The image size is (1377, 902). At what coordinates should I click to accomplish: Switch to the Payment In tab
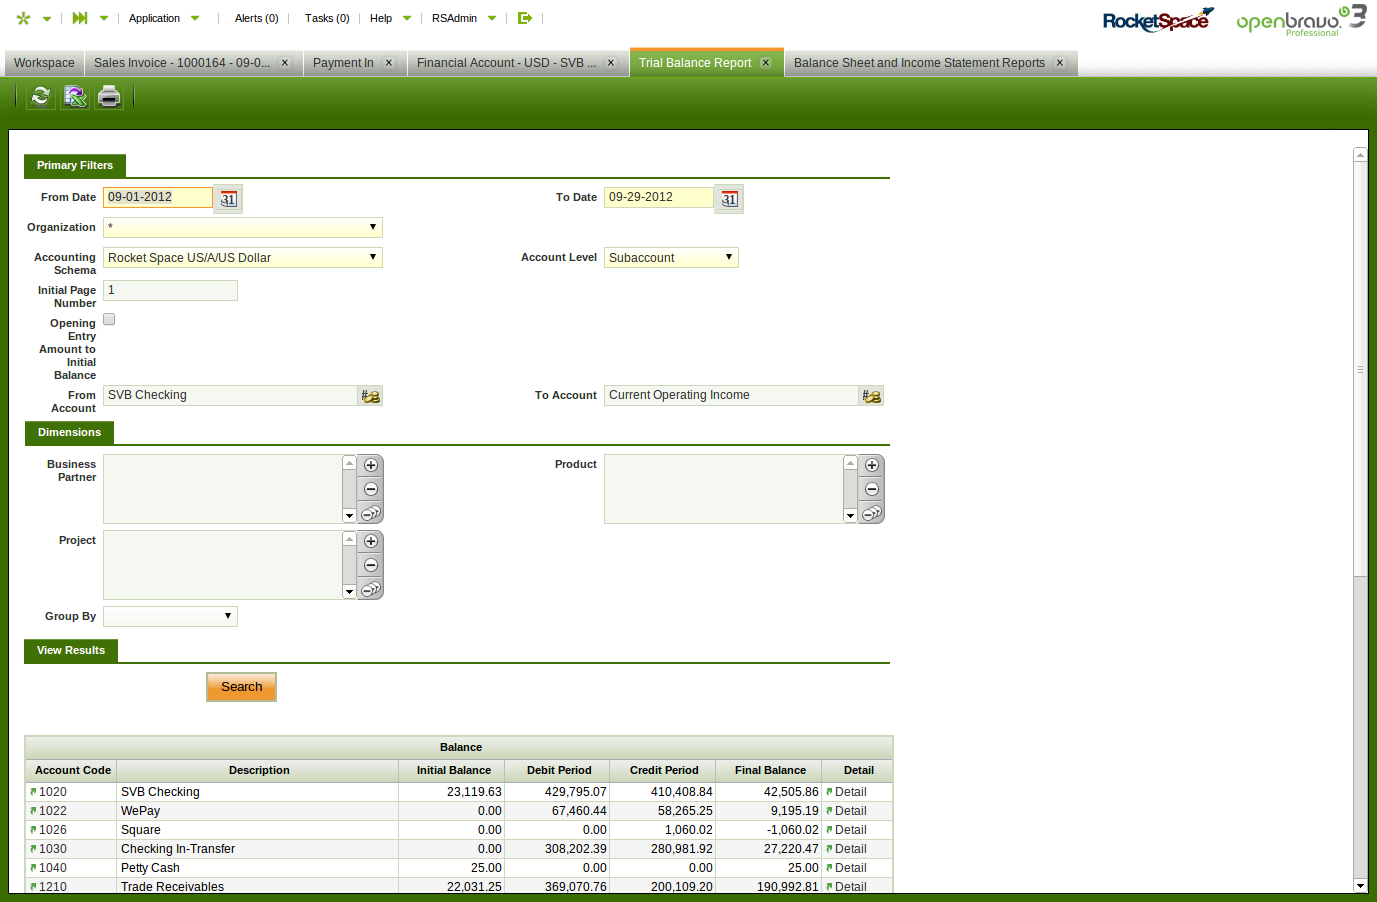(343, 63)
